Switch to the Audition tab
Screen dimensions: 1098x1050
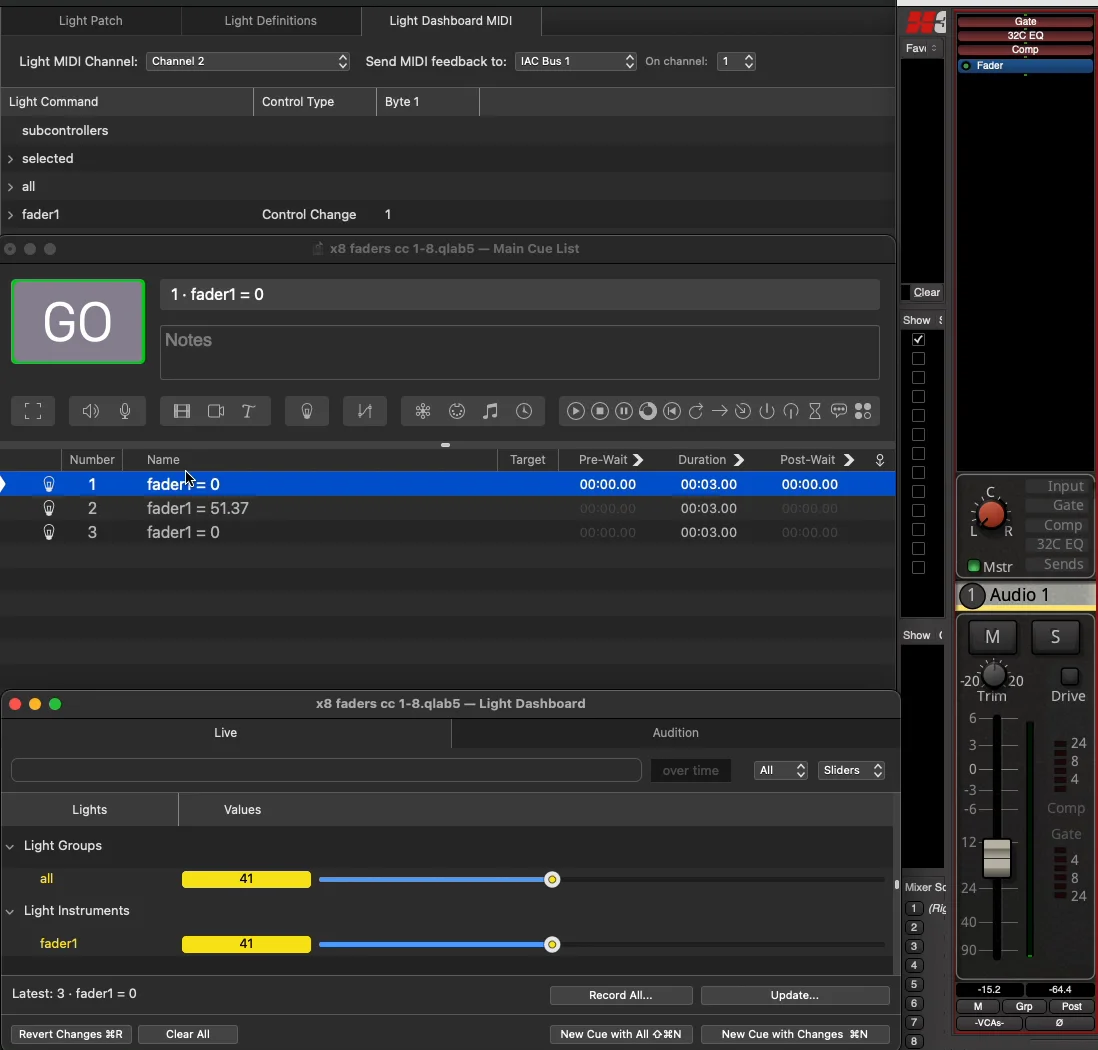pos(675,733)
